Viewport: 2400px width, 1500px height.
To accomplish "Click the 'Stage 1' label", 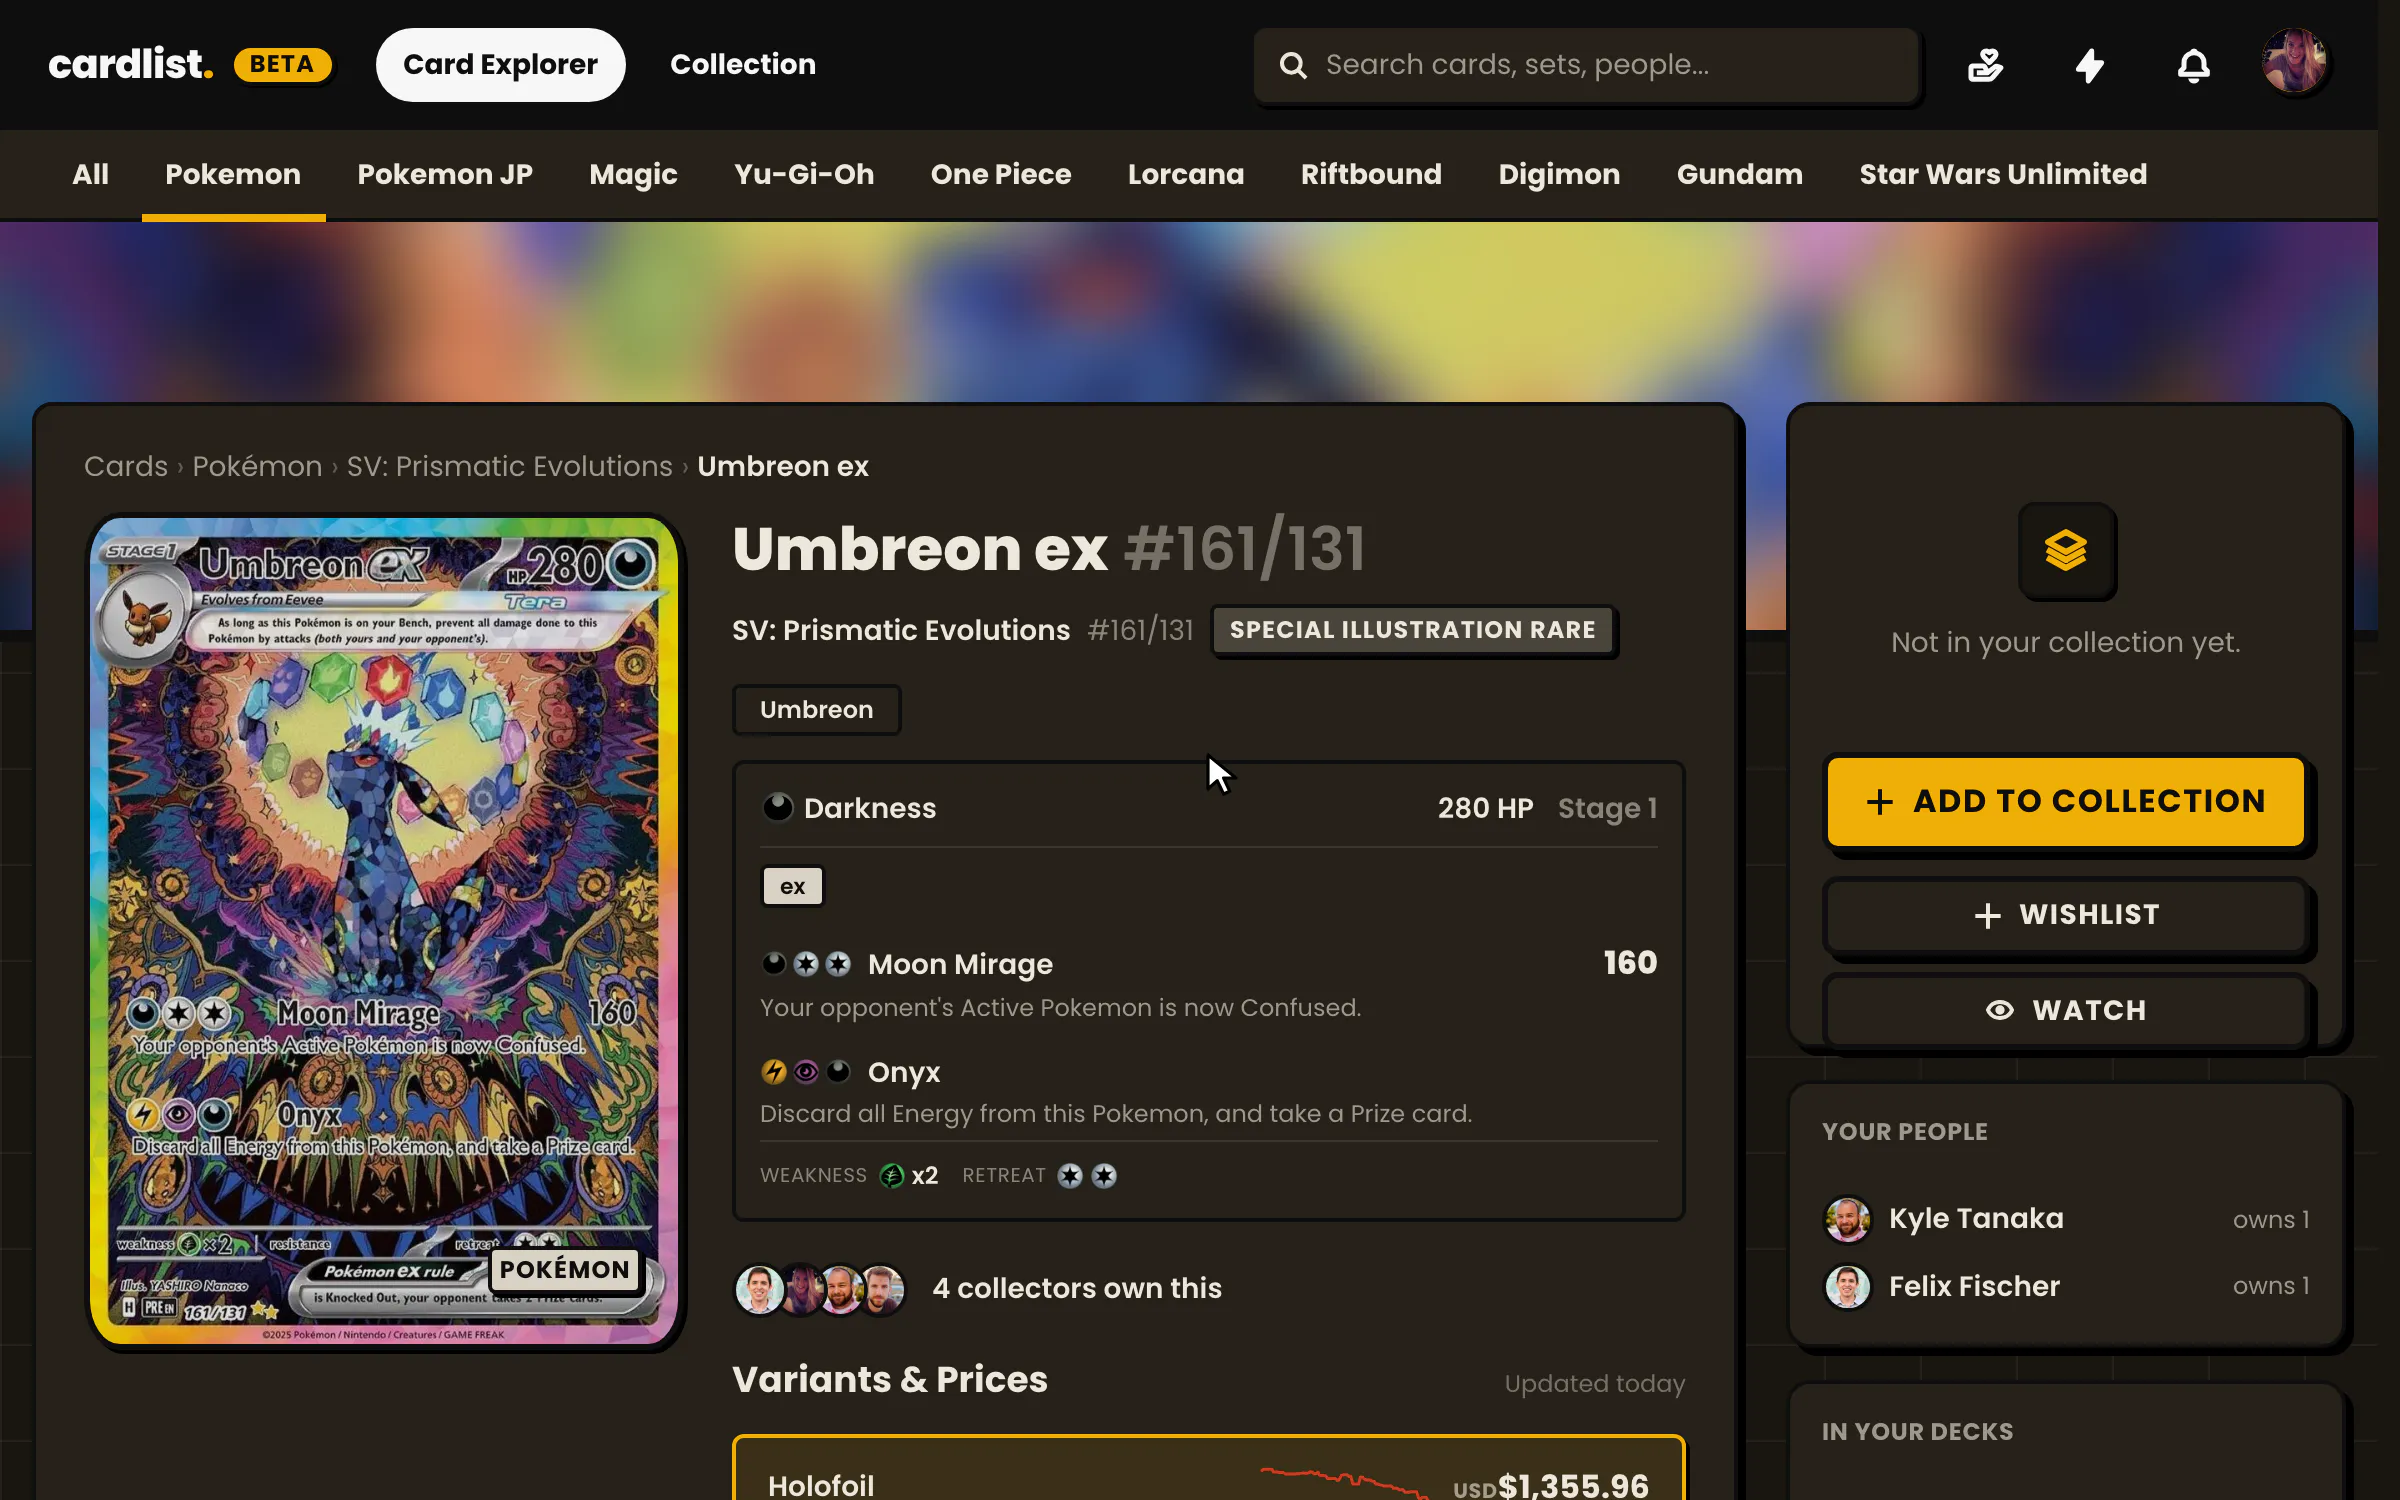I will [x=1607, y=808].
